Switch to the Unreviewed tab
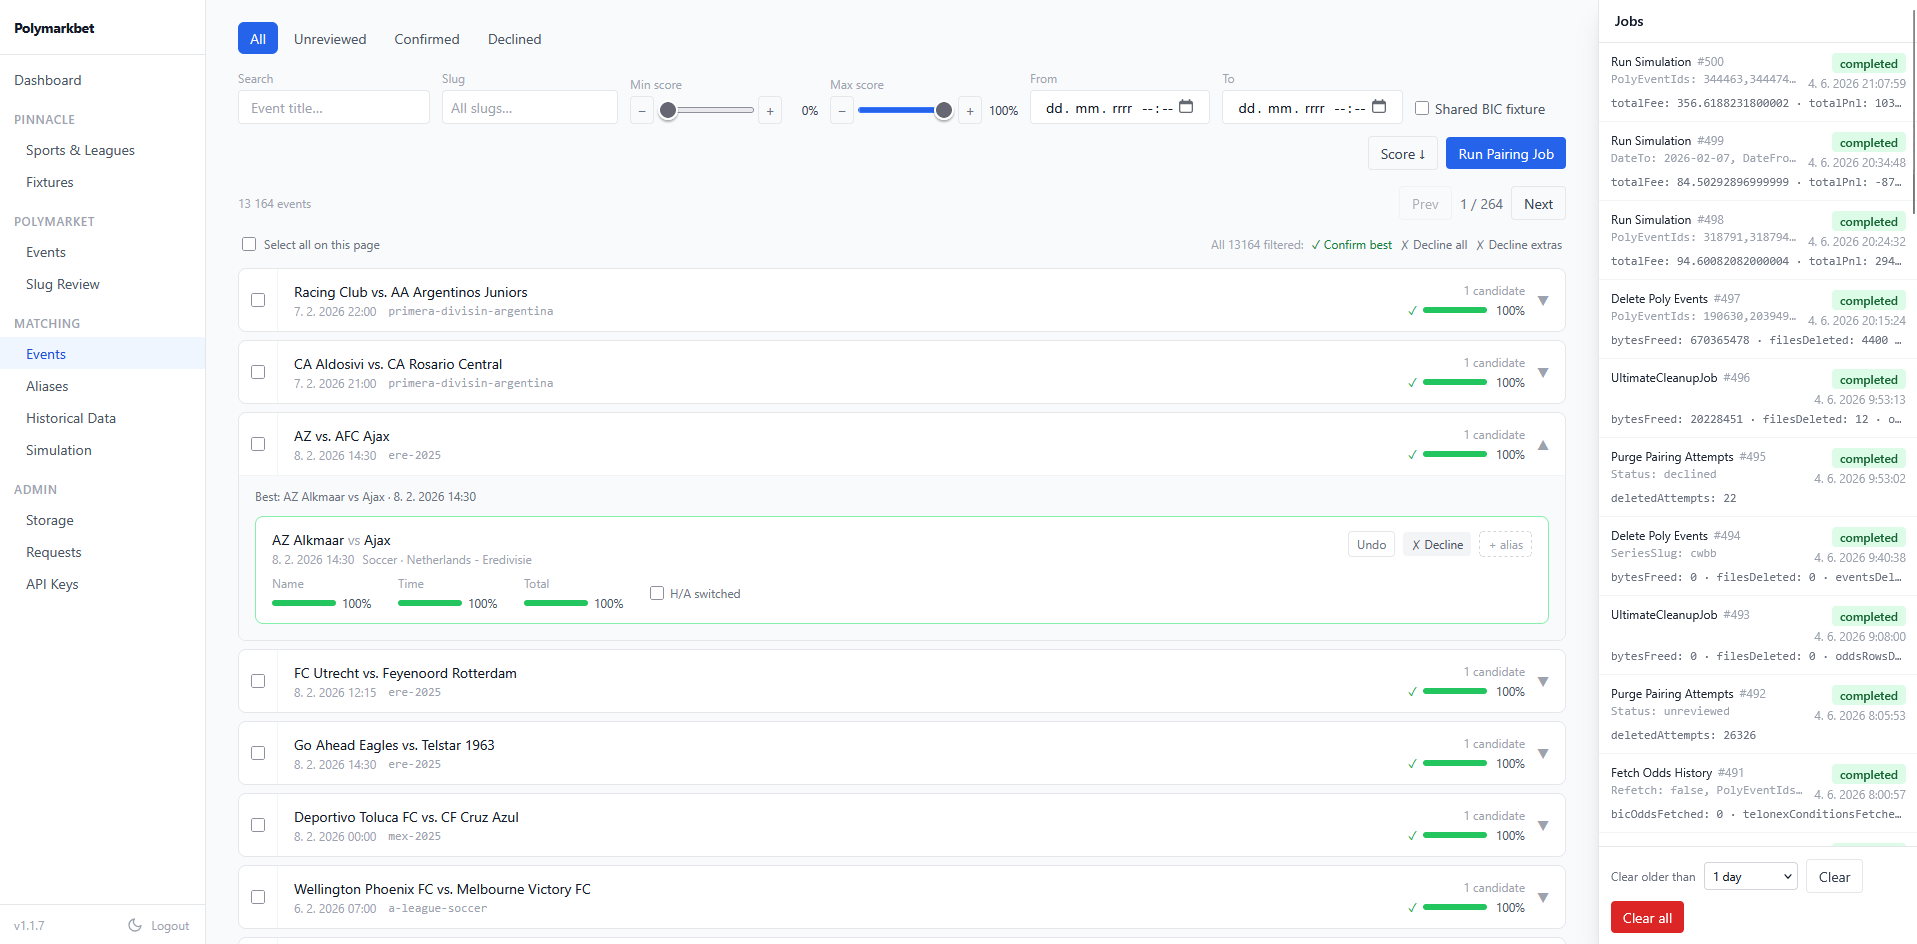This screenshot has width=1917, height=944. (x=330, y=39)
